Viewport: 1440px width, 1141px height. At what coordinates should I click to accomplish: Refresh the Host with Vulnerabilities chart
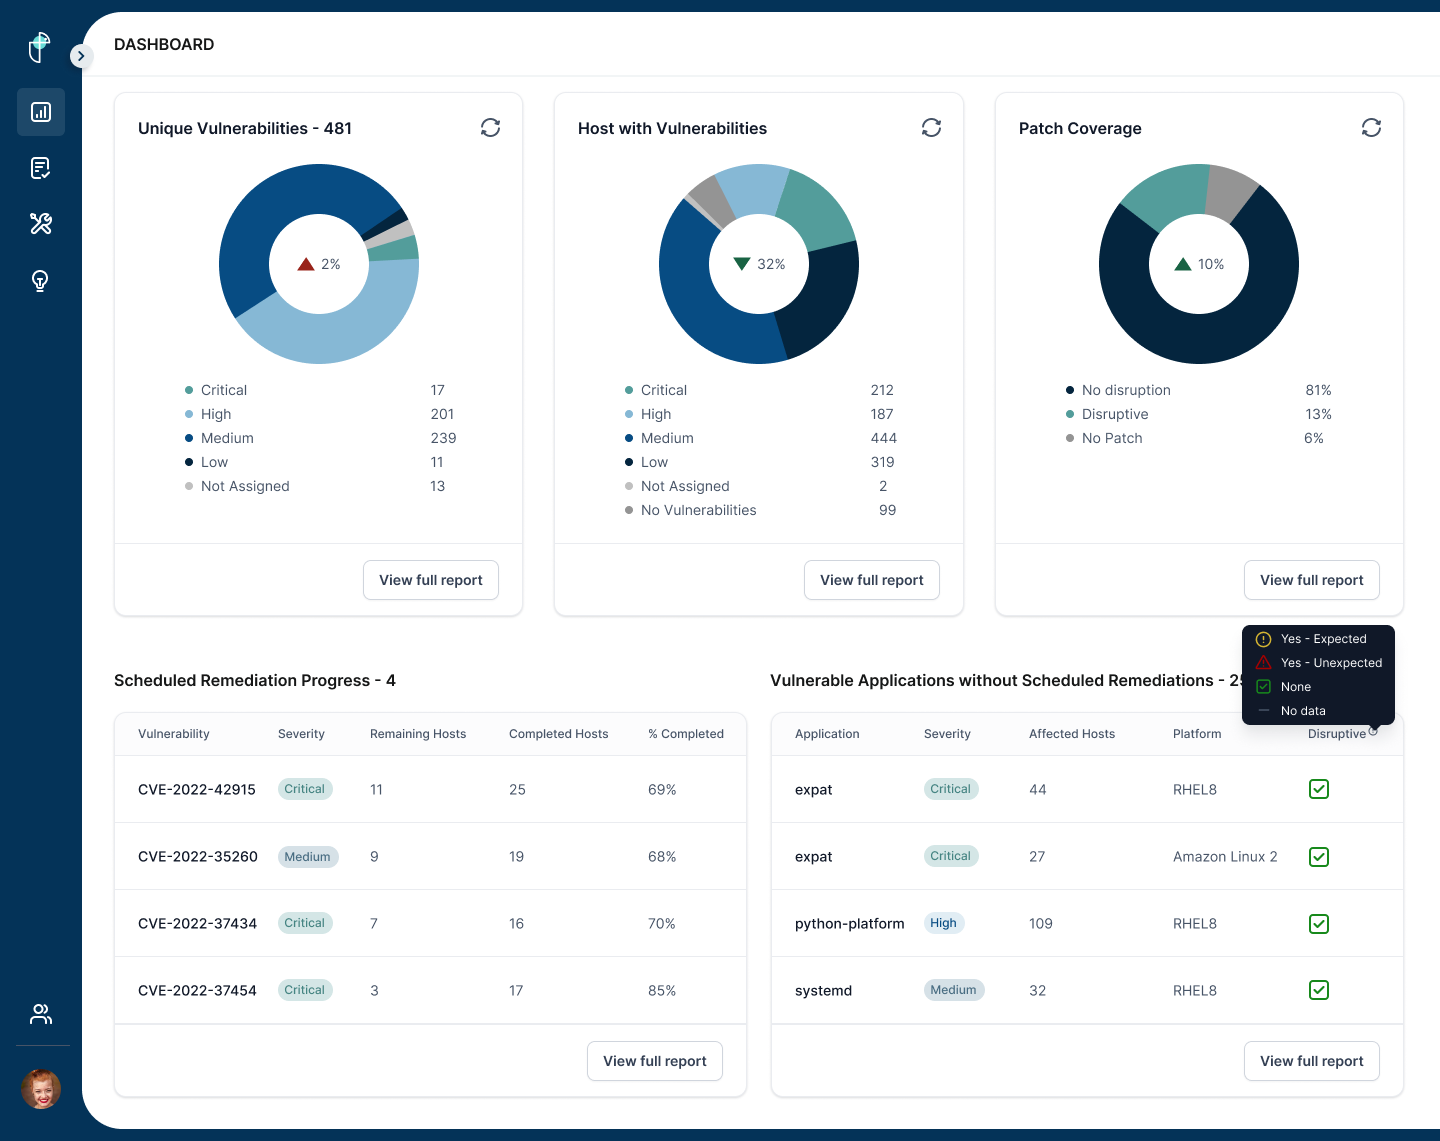[931, 128]
